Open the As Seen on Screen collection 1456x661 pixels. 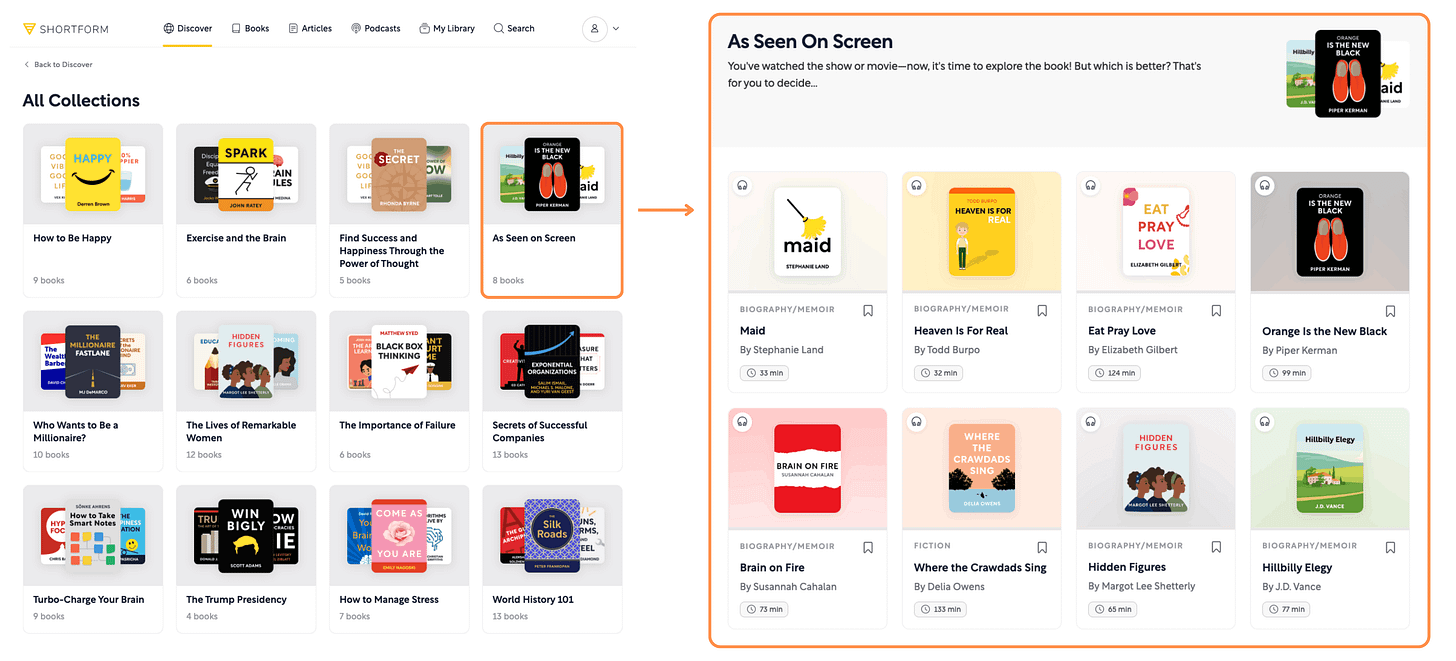click(x=552, y=210)
